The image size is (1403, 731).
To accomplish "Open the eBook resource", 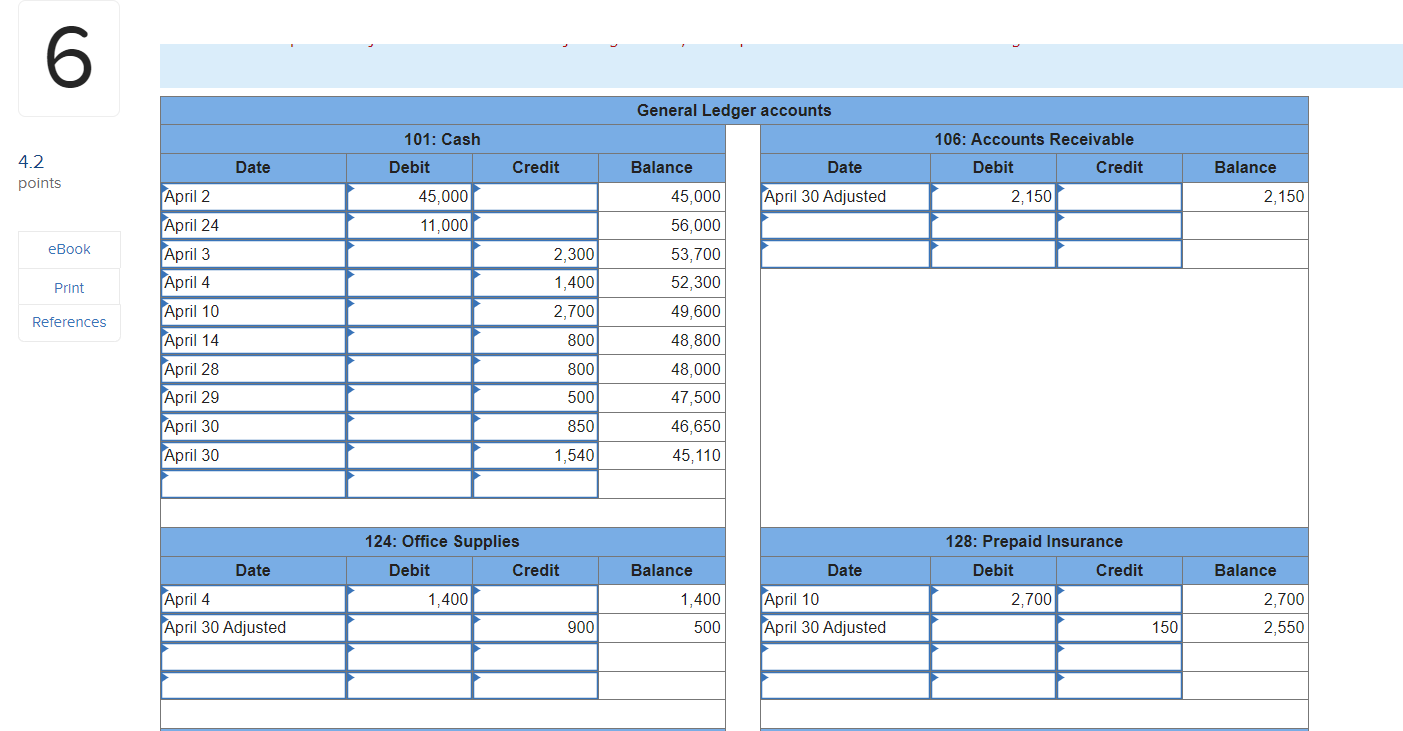I will (x=68, y=249).
